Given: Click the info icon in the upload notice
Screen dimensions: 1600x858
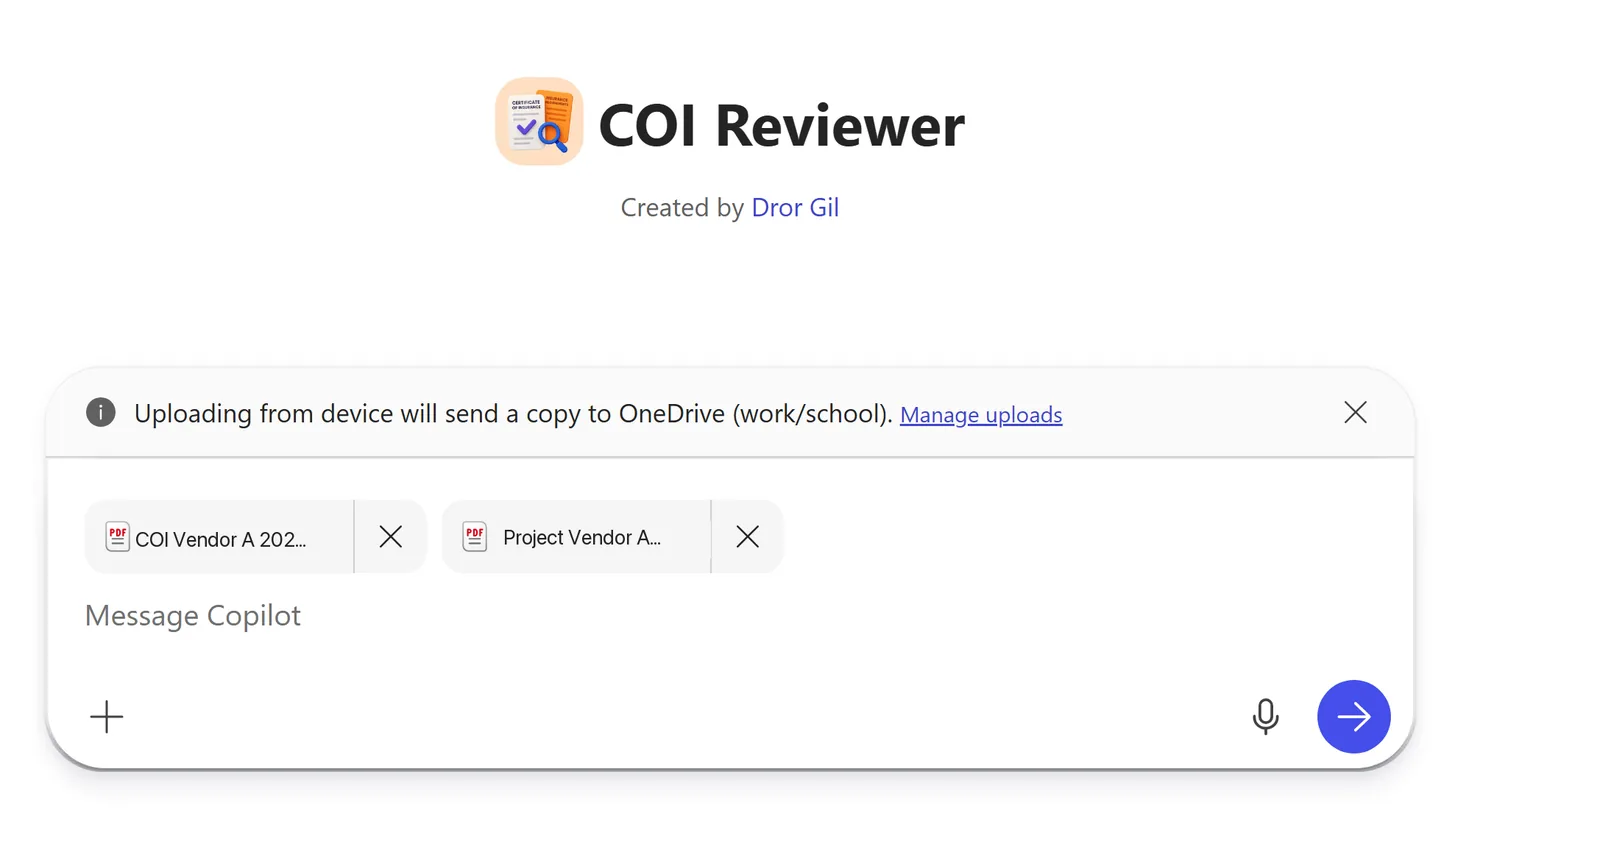Looking at the screenshot, I should (x=101, y=412).
